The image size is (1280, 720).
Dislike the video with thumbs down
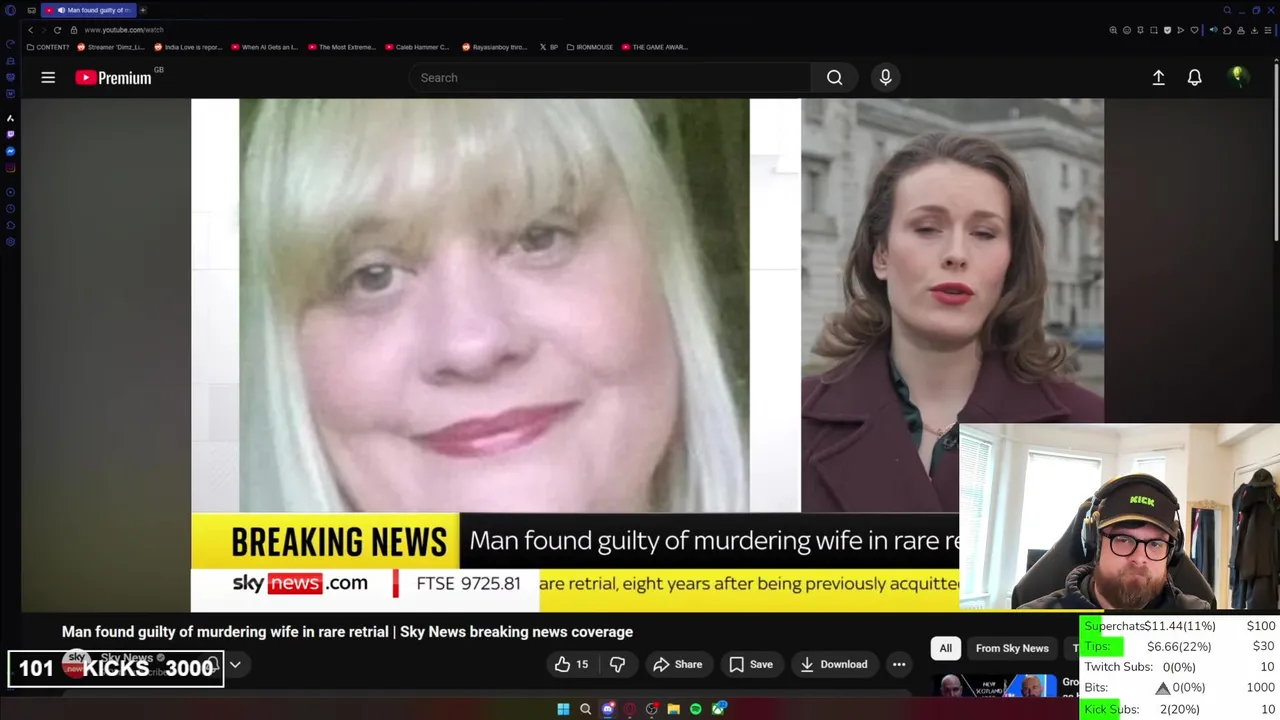[617, 664]
